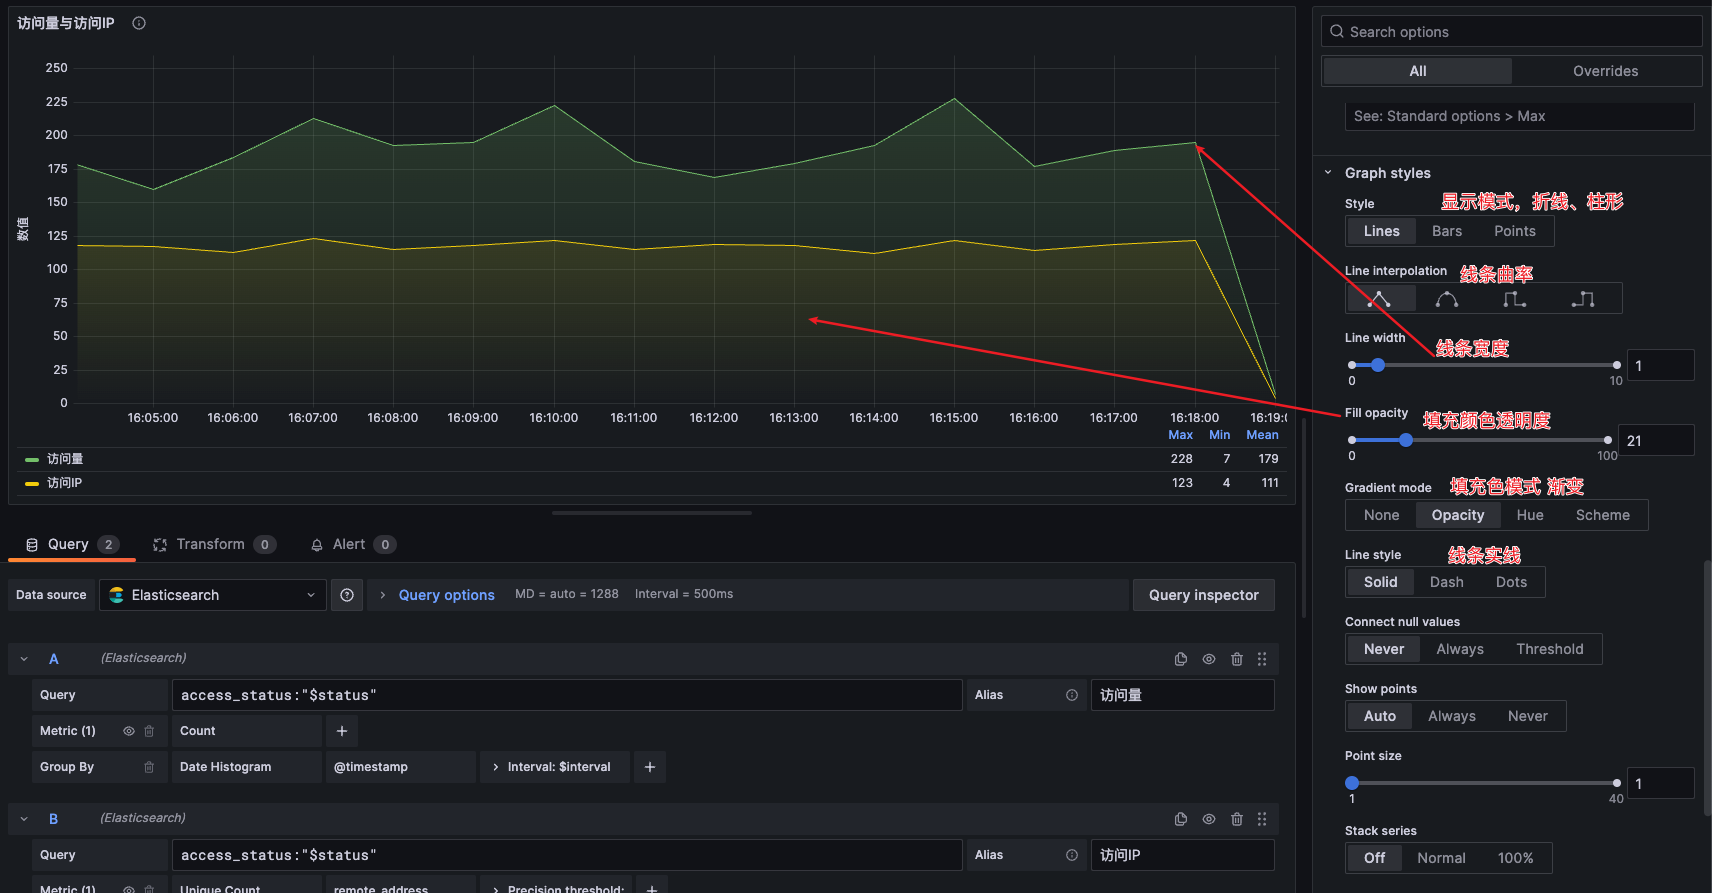This screenshot has height=893, width=1712.
Task: Switch to the Transform tab
Action: coord(210,544)
